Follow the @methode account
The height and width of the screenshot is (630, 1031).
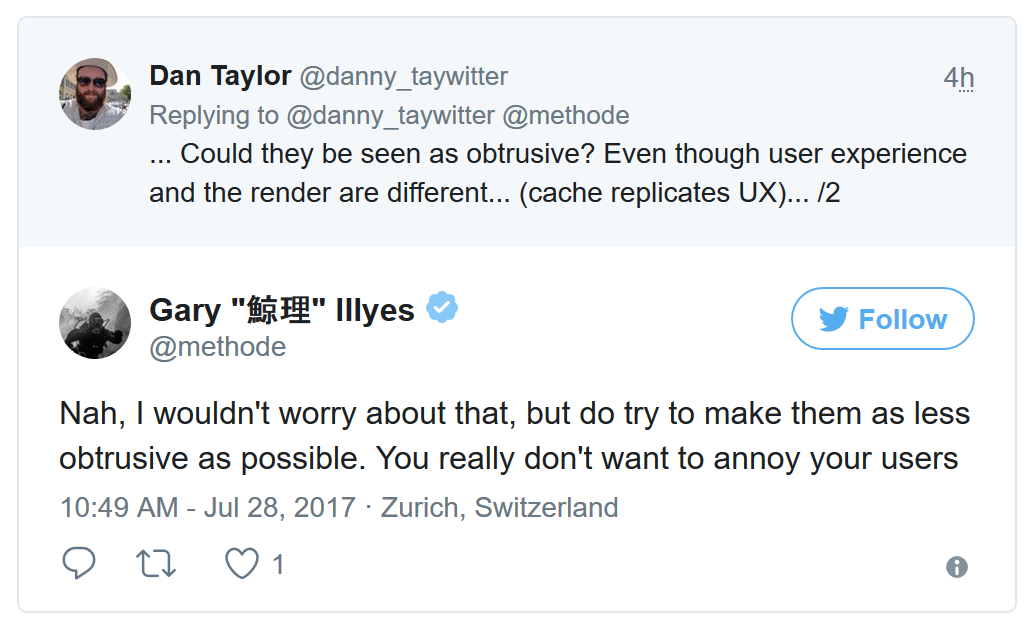pyautogui.click(x=882, y=320)
